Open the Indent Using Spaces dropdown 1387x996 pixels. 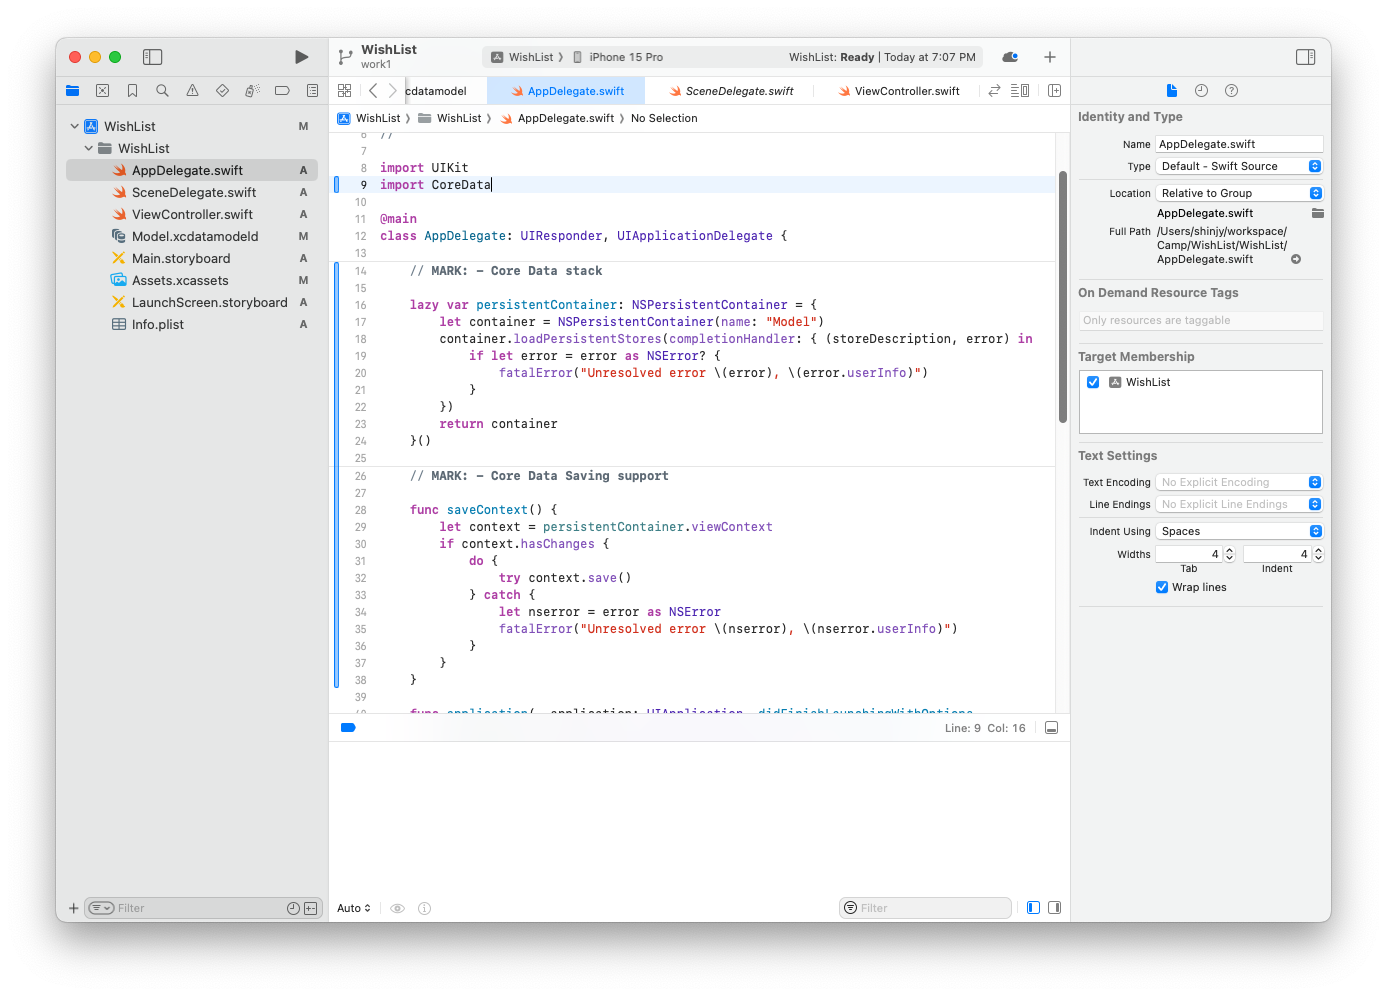(x=1239, y=531)
